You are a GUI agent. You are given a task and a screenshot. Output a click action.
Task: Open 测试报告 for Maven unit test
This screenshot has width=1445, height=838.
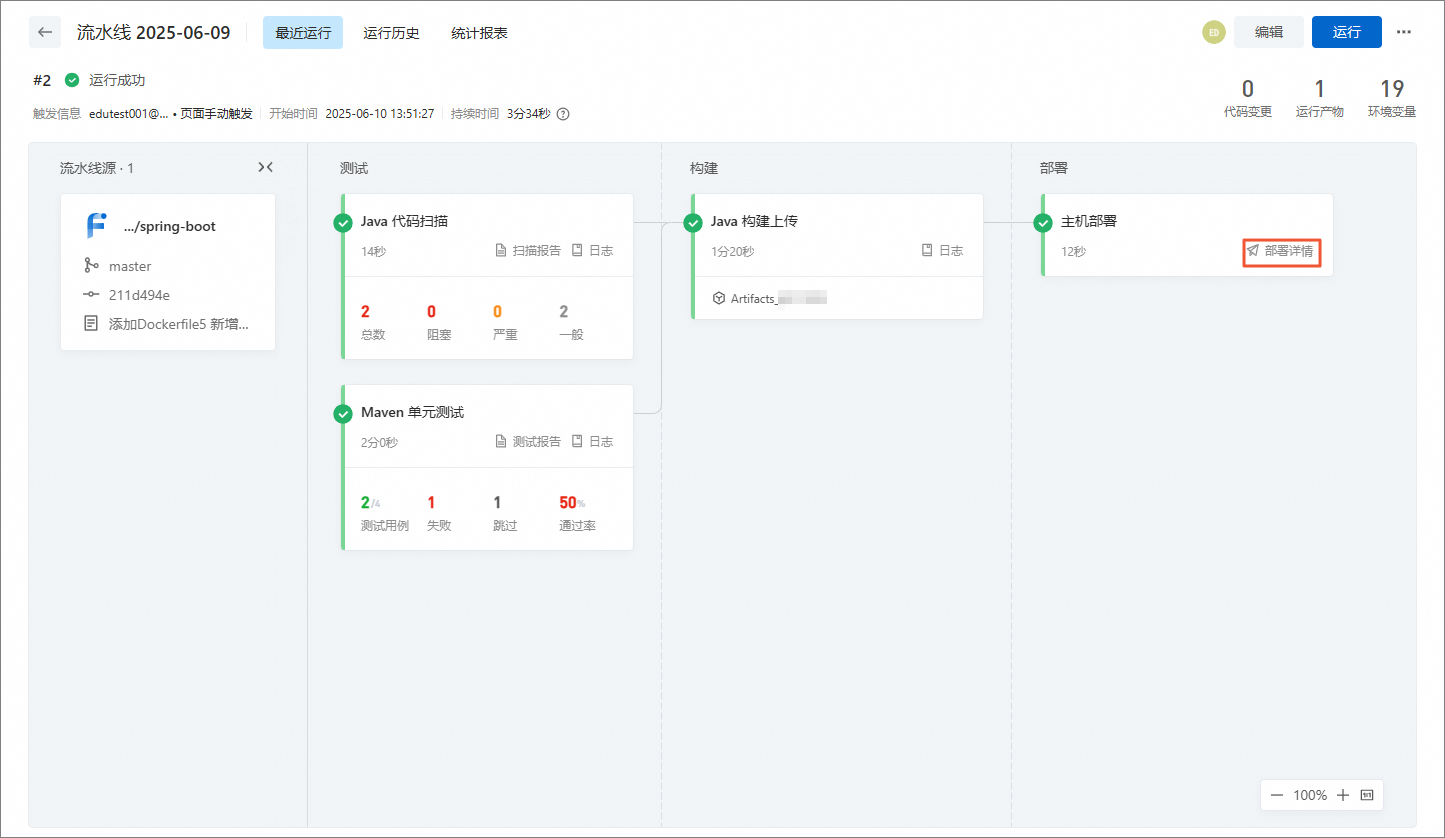pyautogui.click(x=529, y=441)
